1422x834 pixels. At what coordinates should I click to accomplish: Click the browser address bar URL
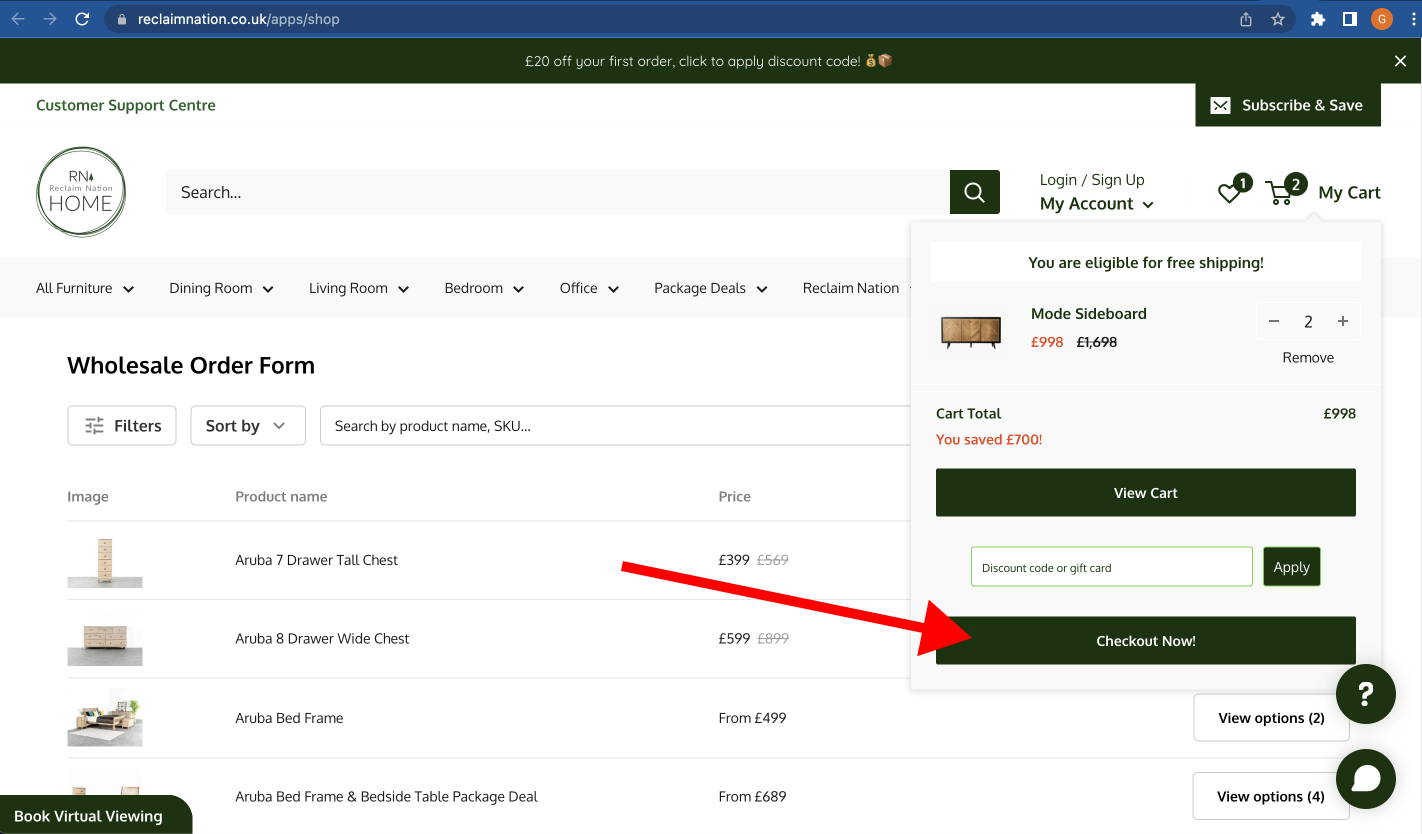[x=239, y=19]
